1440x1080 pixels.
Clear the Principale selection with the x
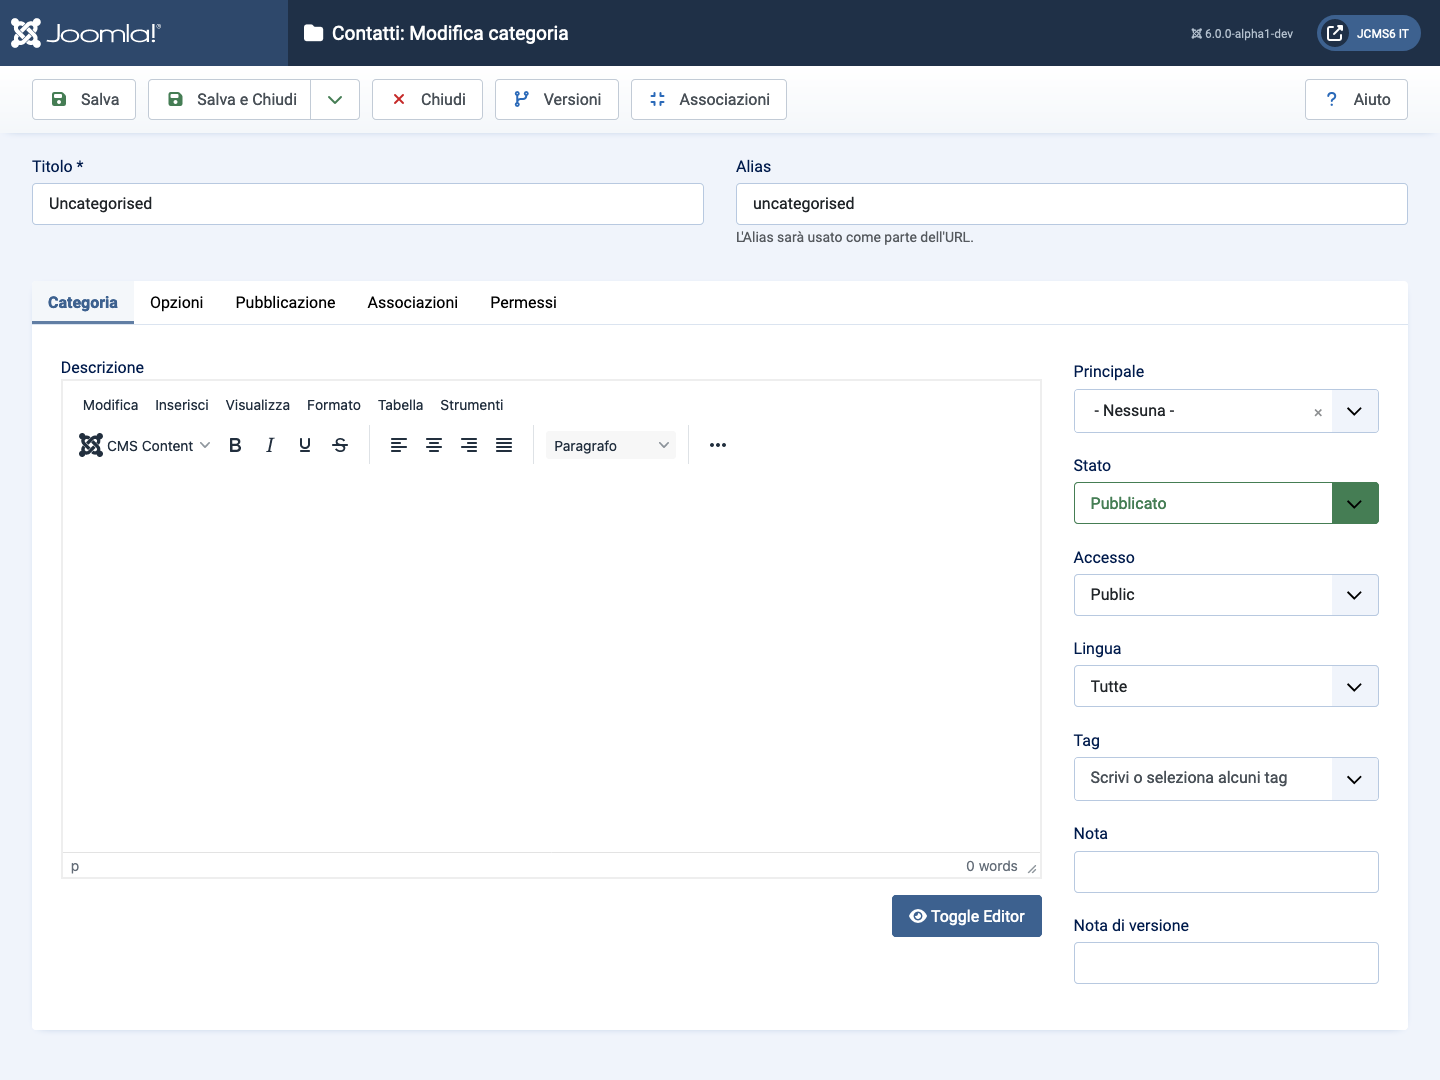(1318, 412)
